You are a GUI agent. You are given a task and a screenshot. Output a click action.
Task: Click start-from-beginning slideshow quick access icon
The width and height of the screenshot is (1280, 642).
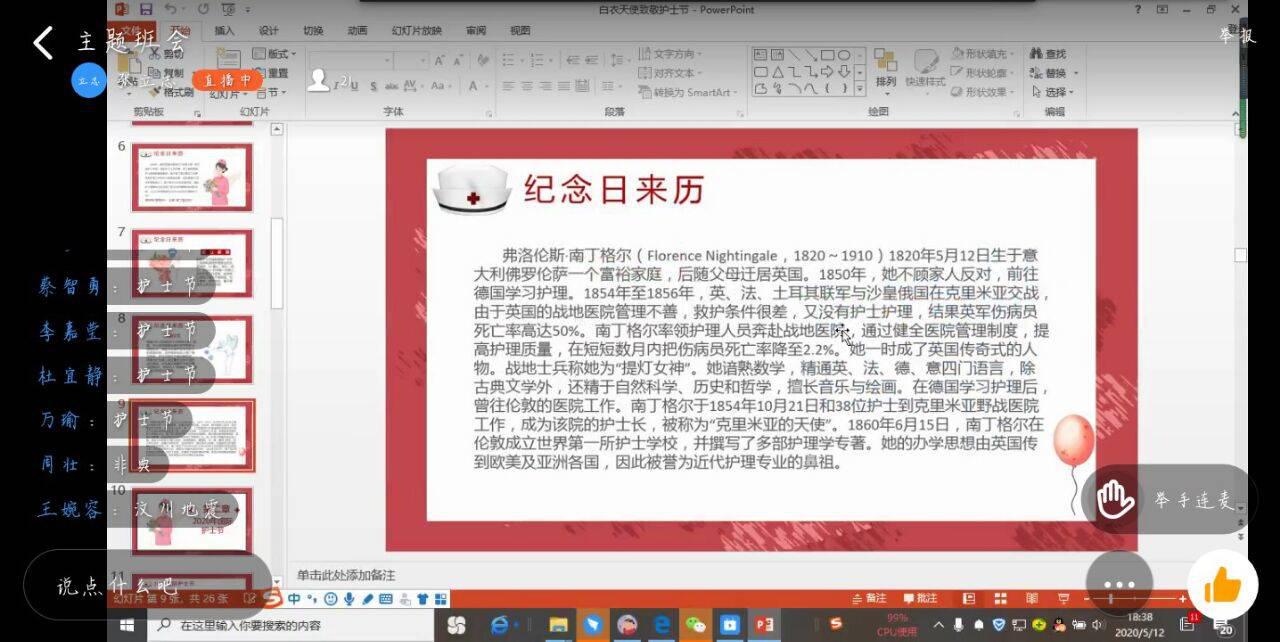click(229, 9)
